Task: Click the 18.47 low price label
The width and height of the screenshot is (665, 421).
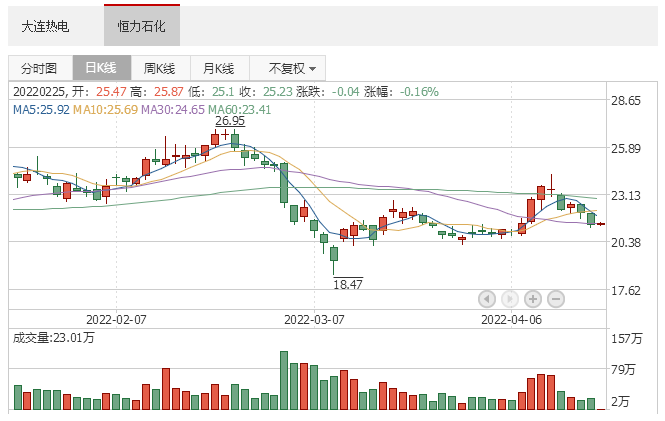Action: (348, 284)
